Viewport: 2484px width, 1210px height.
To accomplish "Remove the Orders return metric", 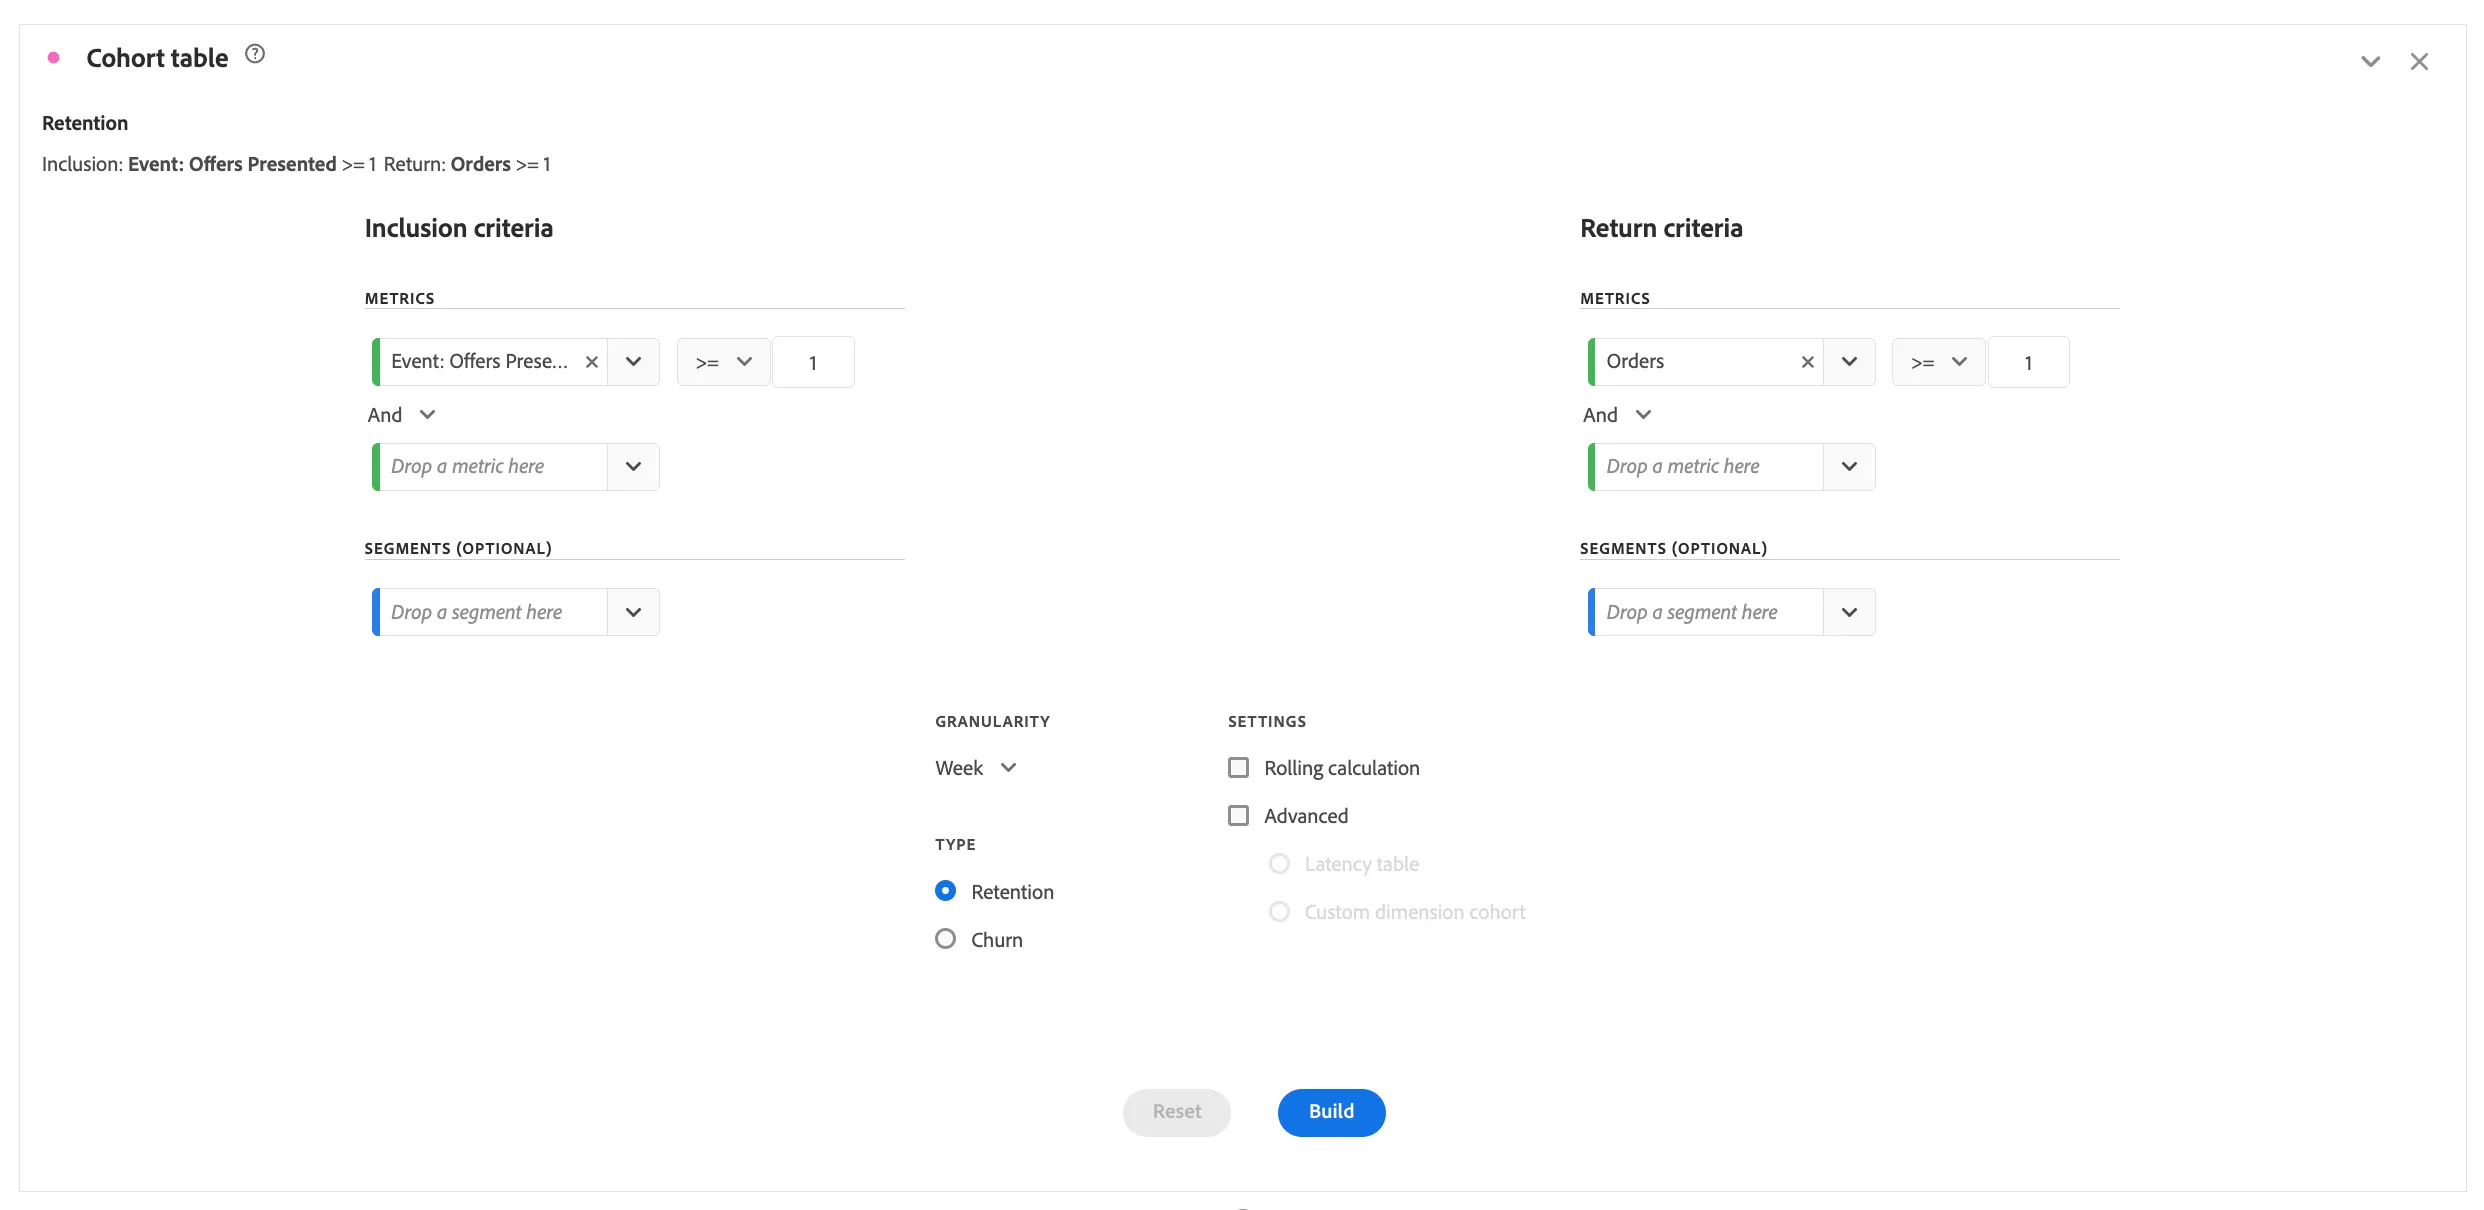I will 1807,362.
